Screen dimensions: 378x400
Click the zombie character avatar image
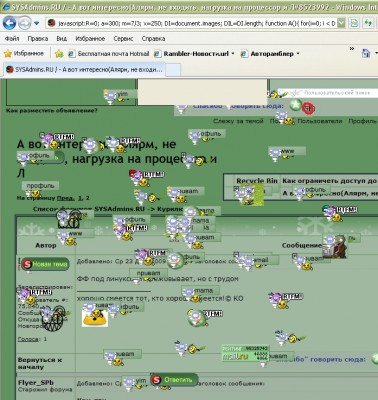pos(336,246)
